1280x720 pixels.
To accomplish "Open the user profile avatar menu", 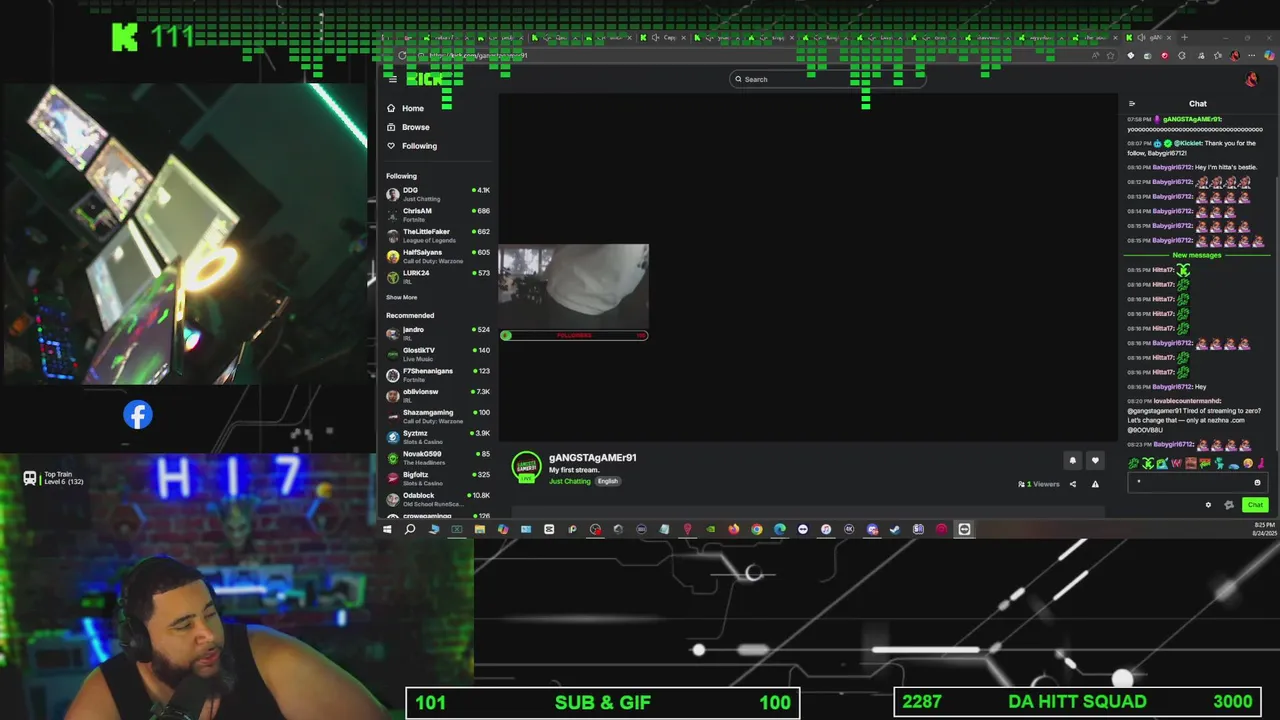I will (1251, 79).
